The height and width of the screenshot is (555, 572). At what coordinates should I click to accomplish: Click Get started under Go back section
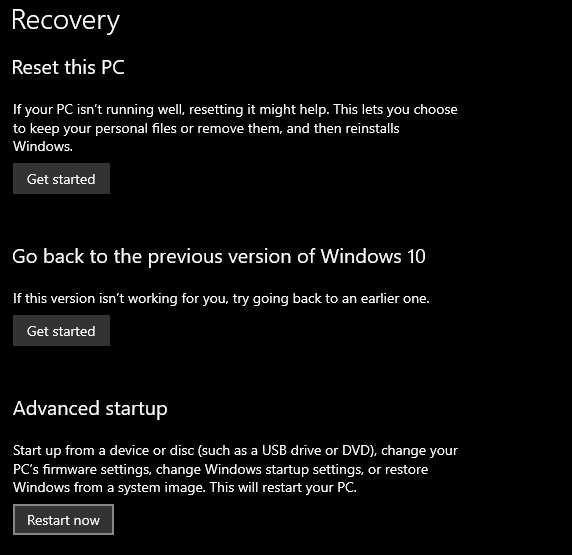coord(61,331)
